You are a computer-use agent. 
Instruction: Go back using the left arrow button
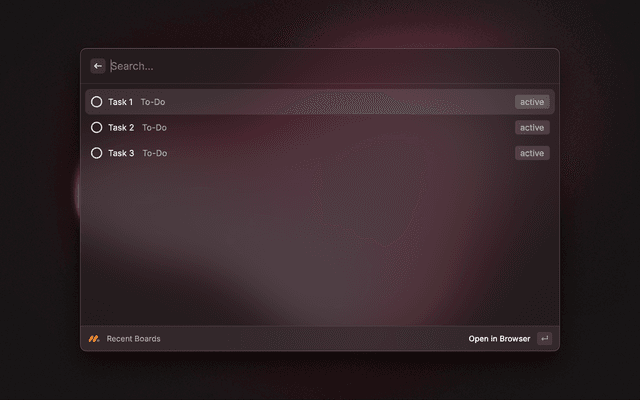tap(98, 66)
